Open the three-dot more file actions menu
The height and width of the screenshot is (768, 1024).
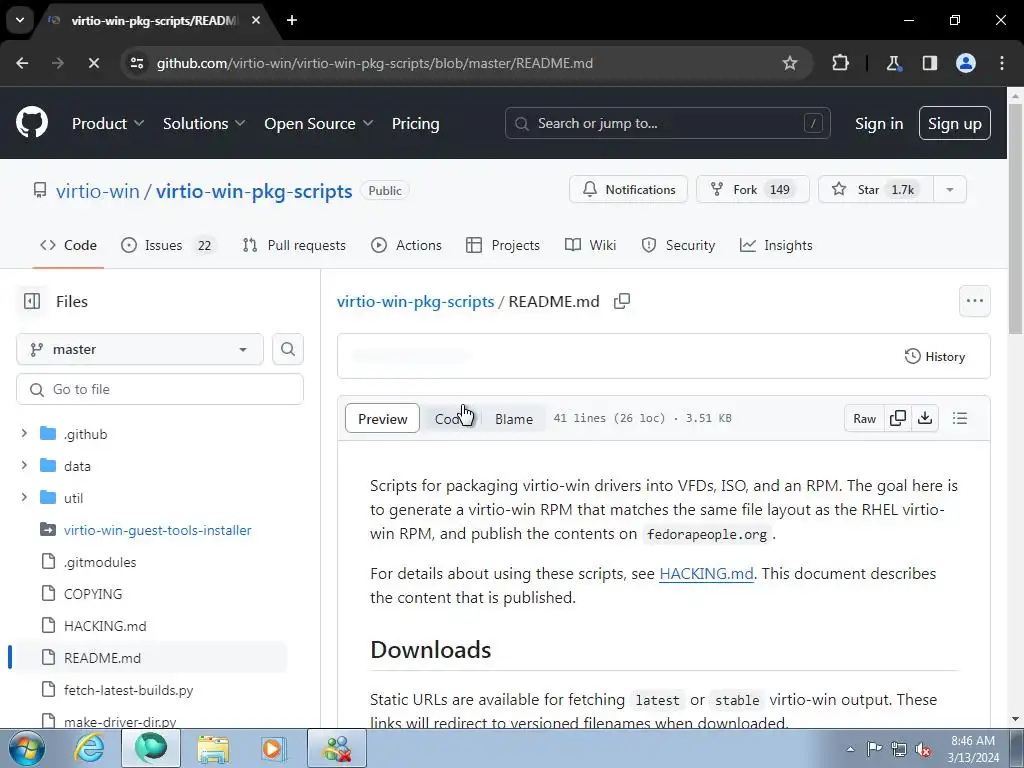[974, 301]
